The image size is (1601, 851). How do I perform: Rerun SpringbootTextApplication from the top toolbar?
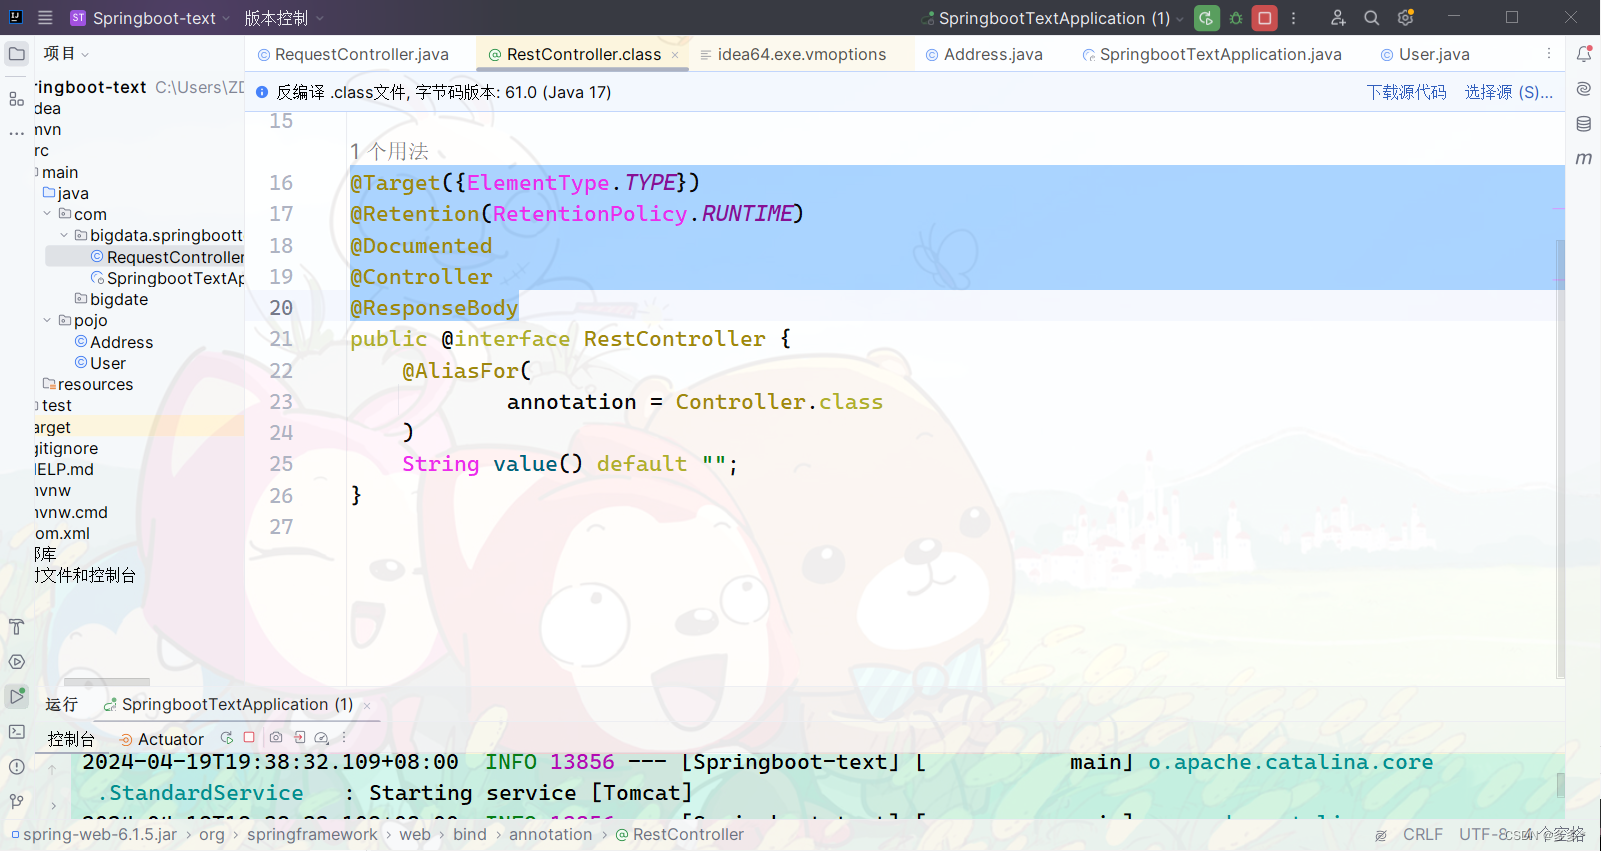(1207, 18)
